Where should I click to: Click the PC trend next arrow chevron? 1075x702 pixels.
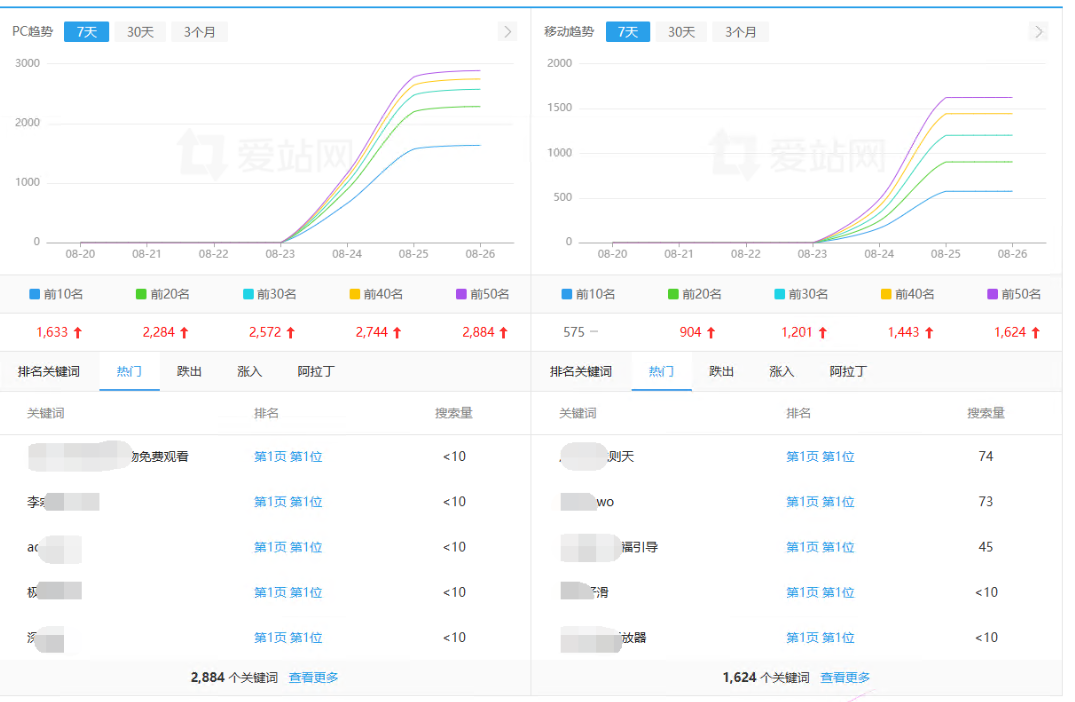[x=507, y=32]
